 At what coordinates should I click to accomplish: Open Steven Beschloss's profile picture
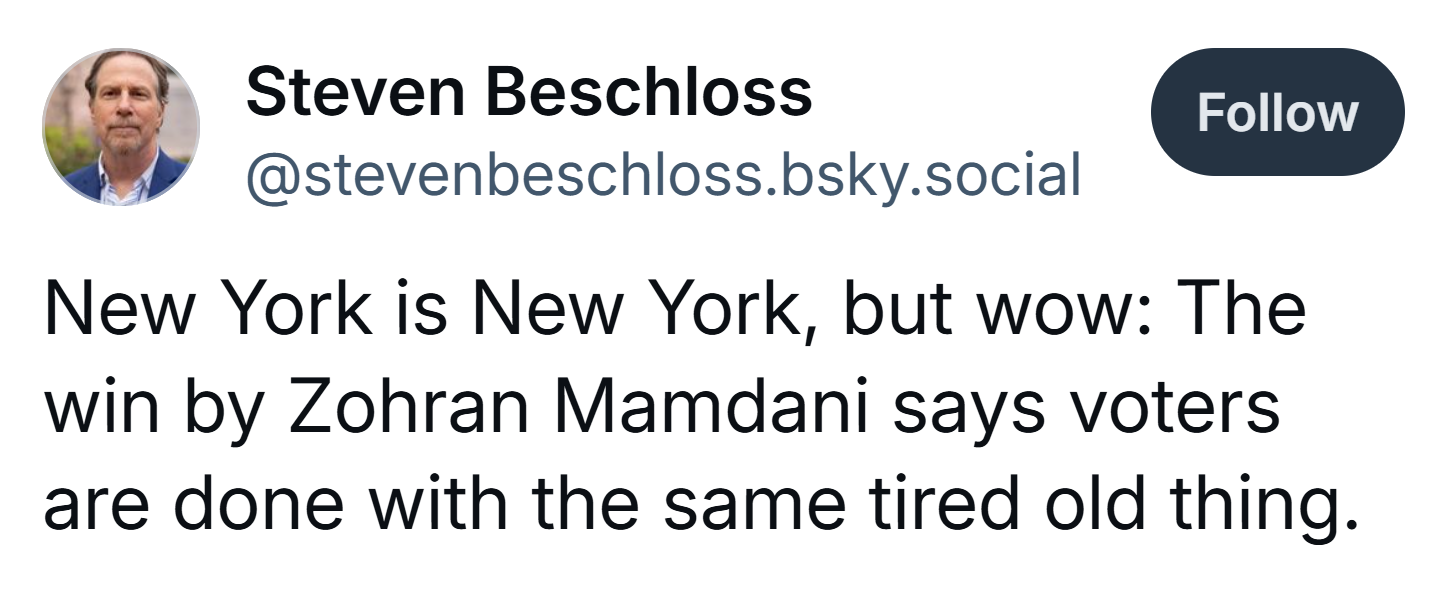[121, 126]
